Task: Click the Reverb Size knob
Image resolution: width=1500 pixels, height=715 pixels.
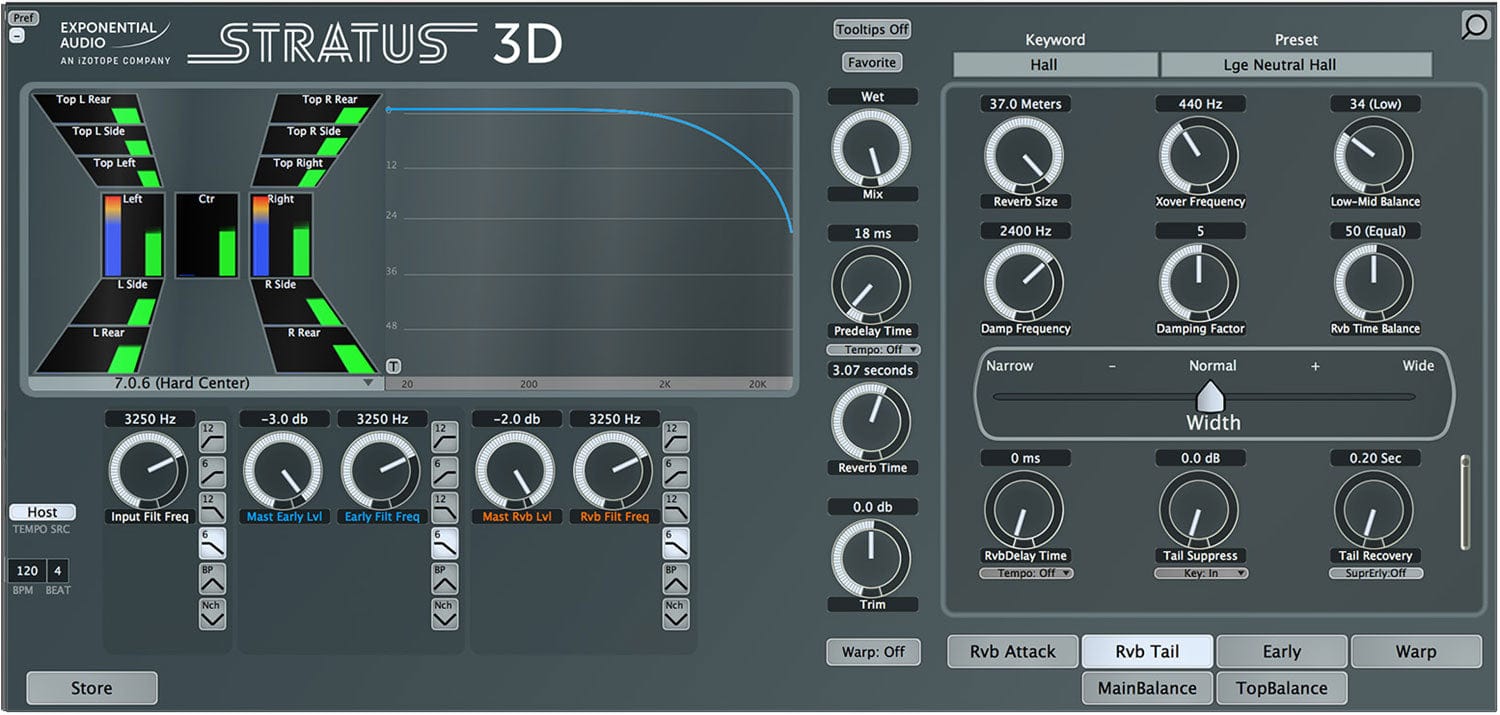Action: pos(1024,156)
